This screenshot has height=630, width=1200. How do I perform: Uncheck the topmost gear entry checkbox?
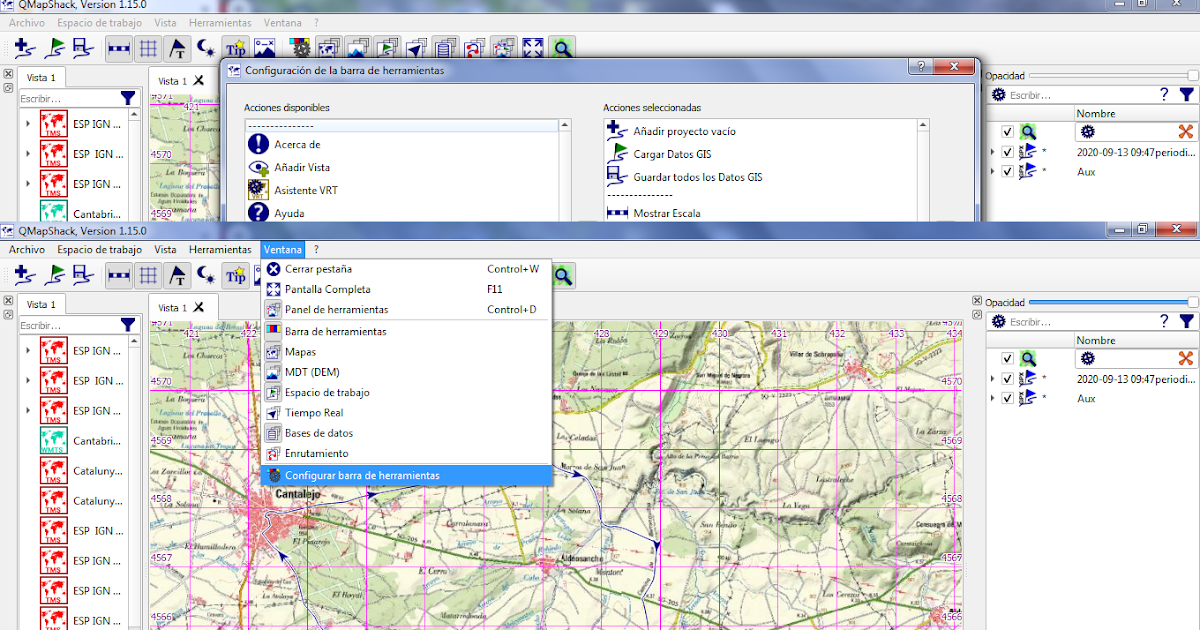point(1006,357)
